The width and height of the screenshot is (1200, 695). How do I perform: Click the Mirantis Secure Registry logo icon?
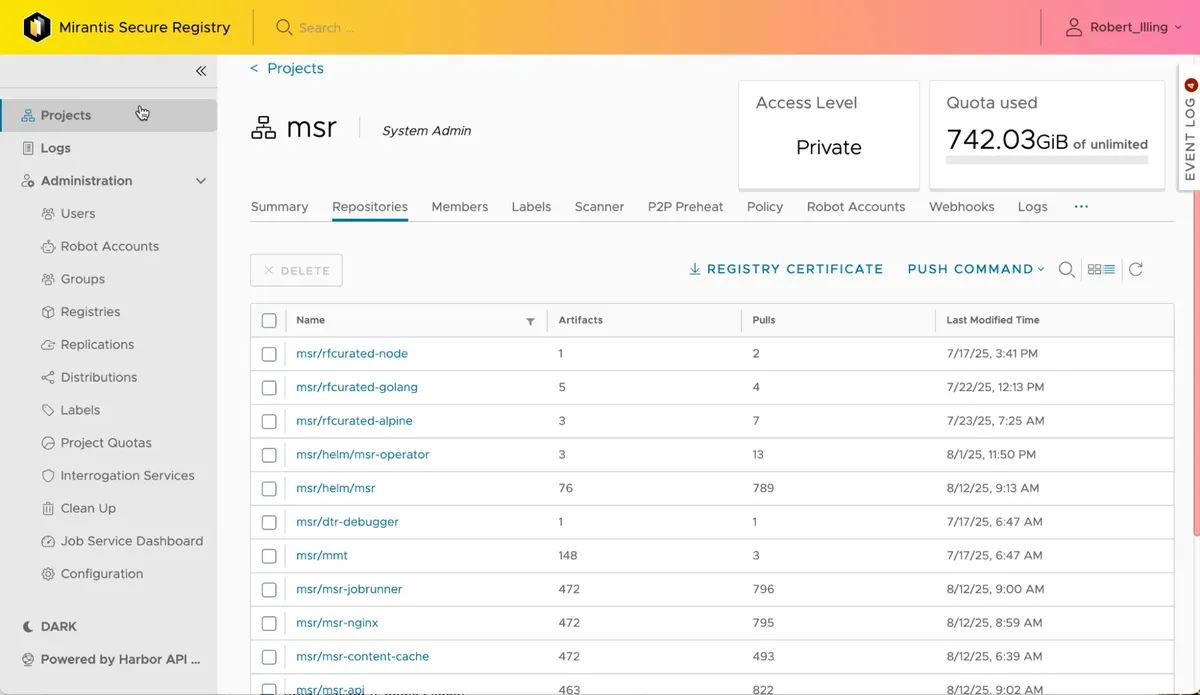pyautogui.click(x=37, y=27)
